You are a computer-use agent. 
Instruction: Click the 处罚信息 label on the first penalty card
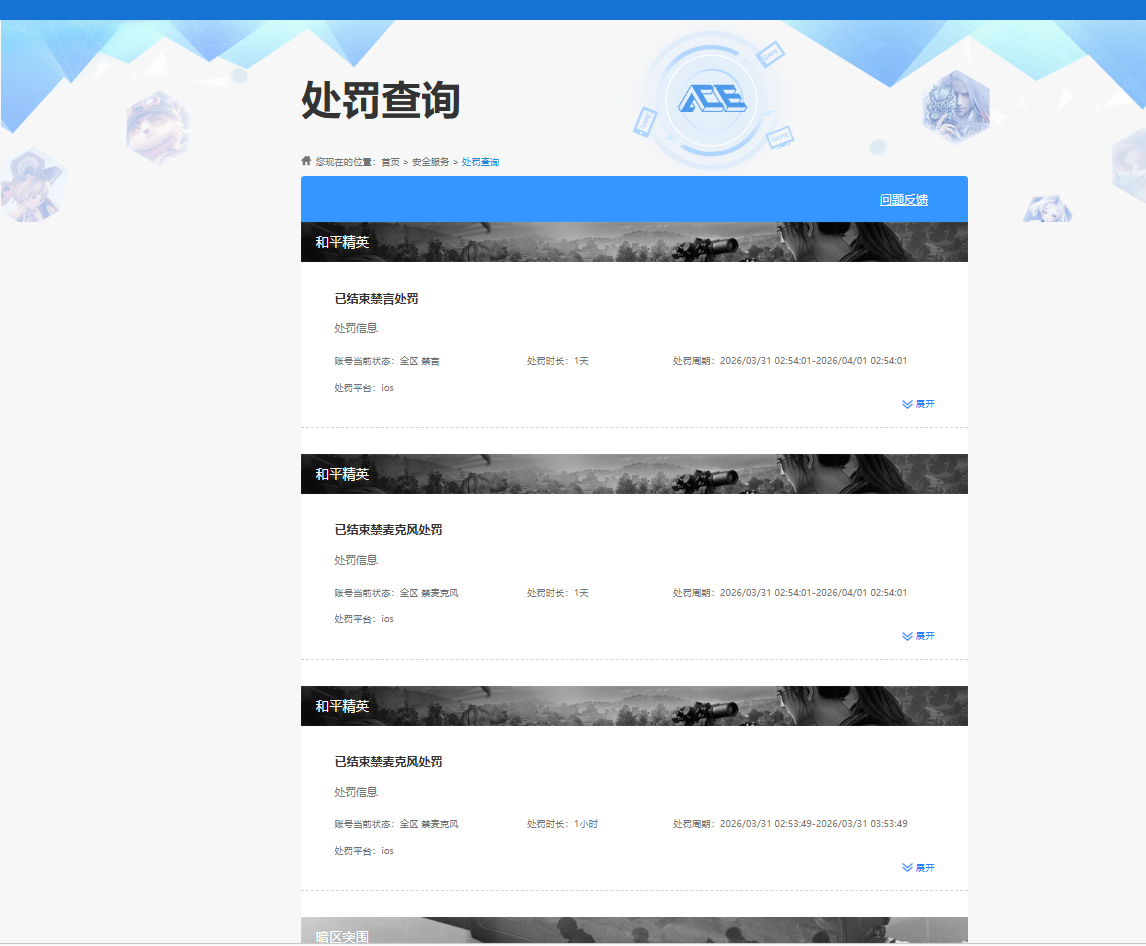354,327
